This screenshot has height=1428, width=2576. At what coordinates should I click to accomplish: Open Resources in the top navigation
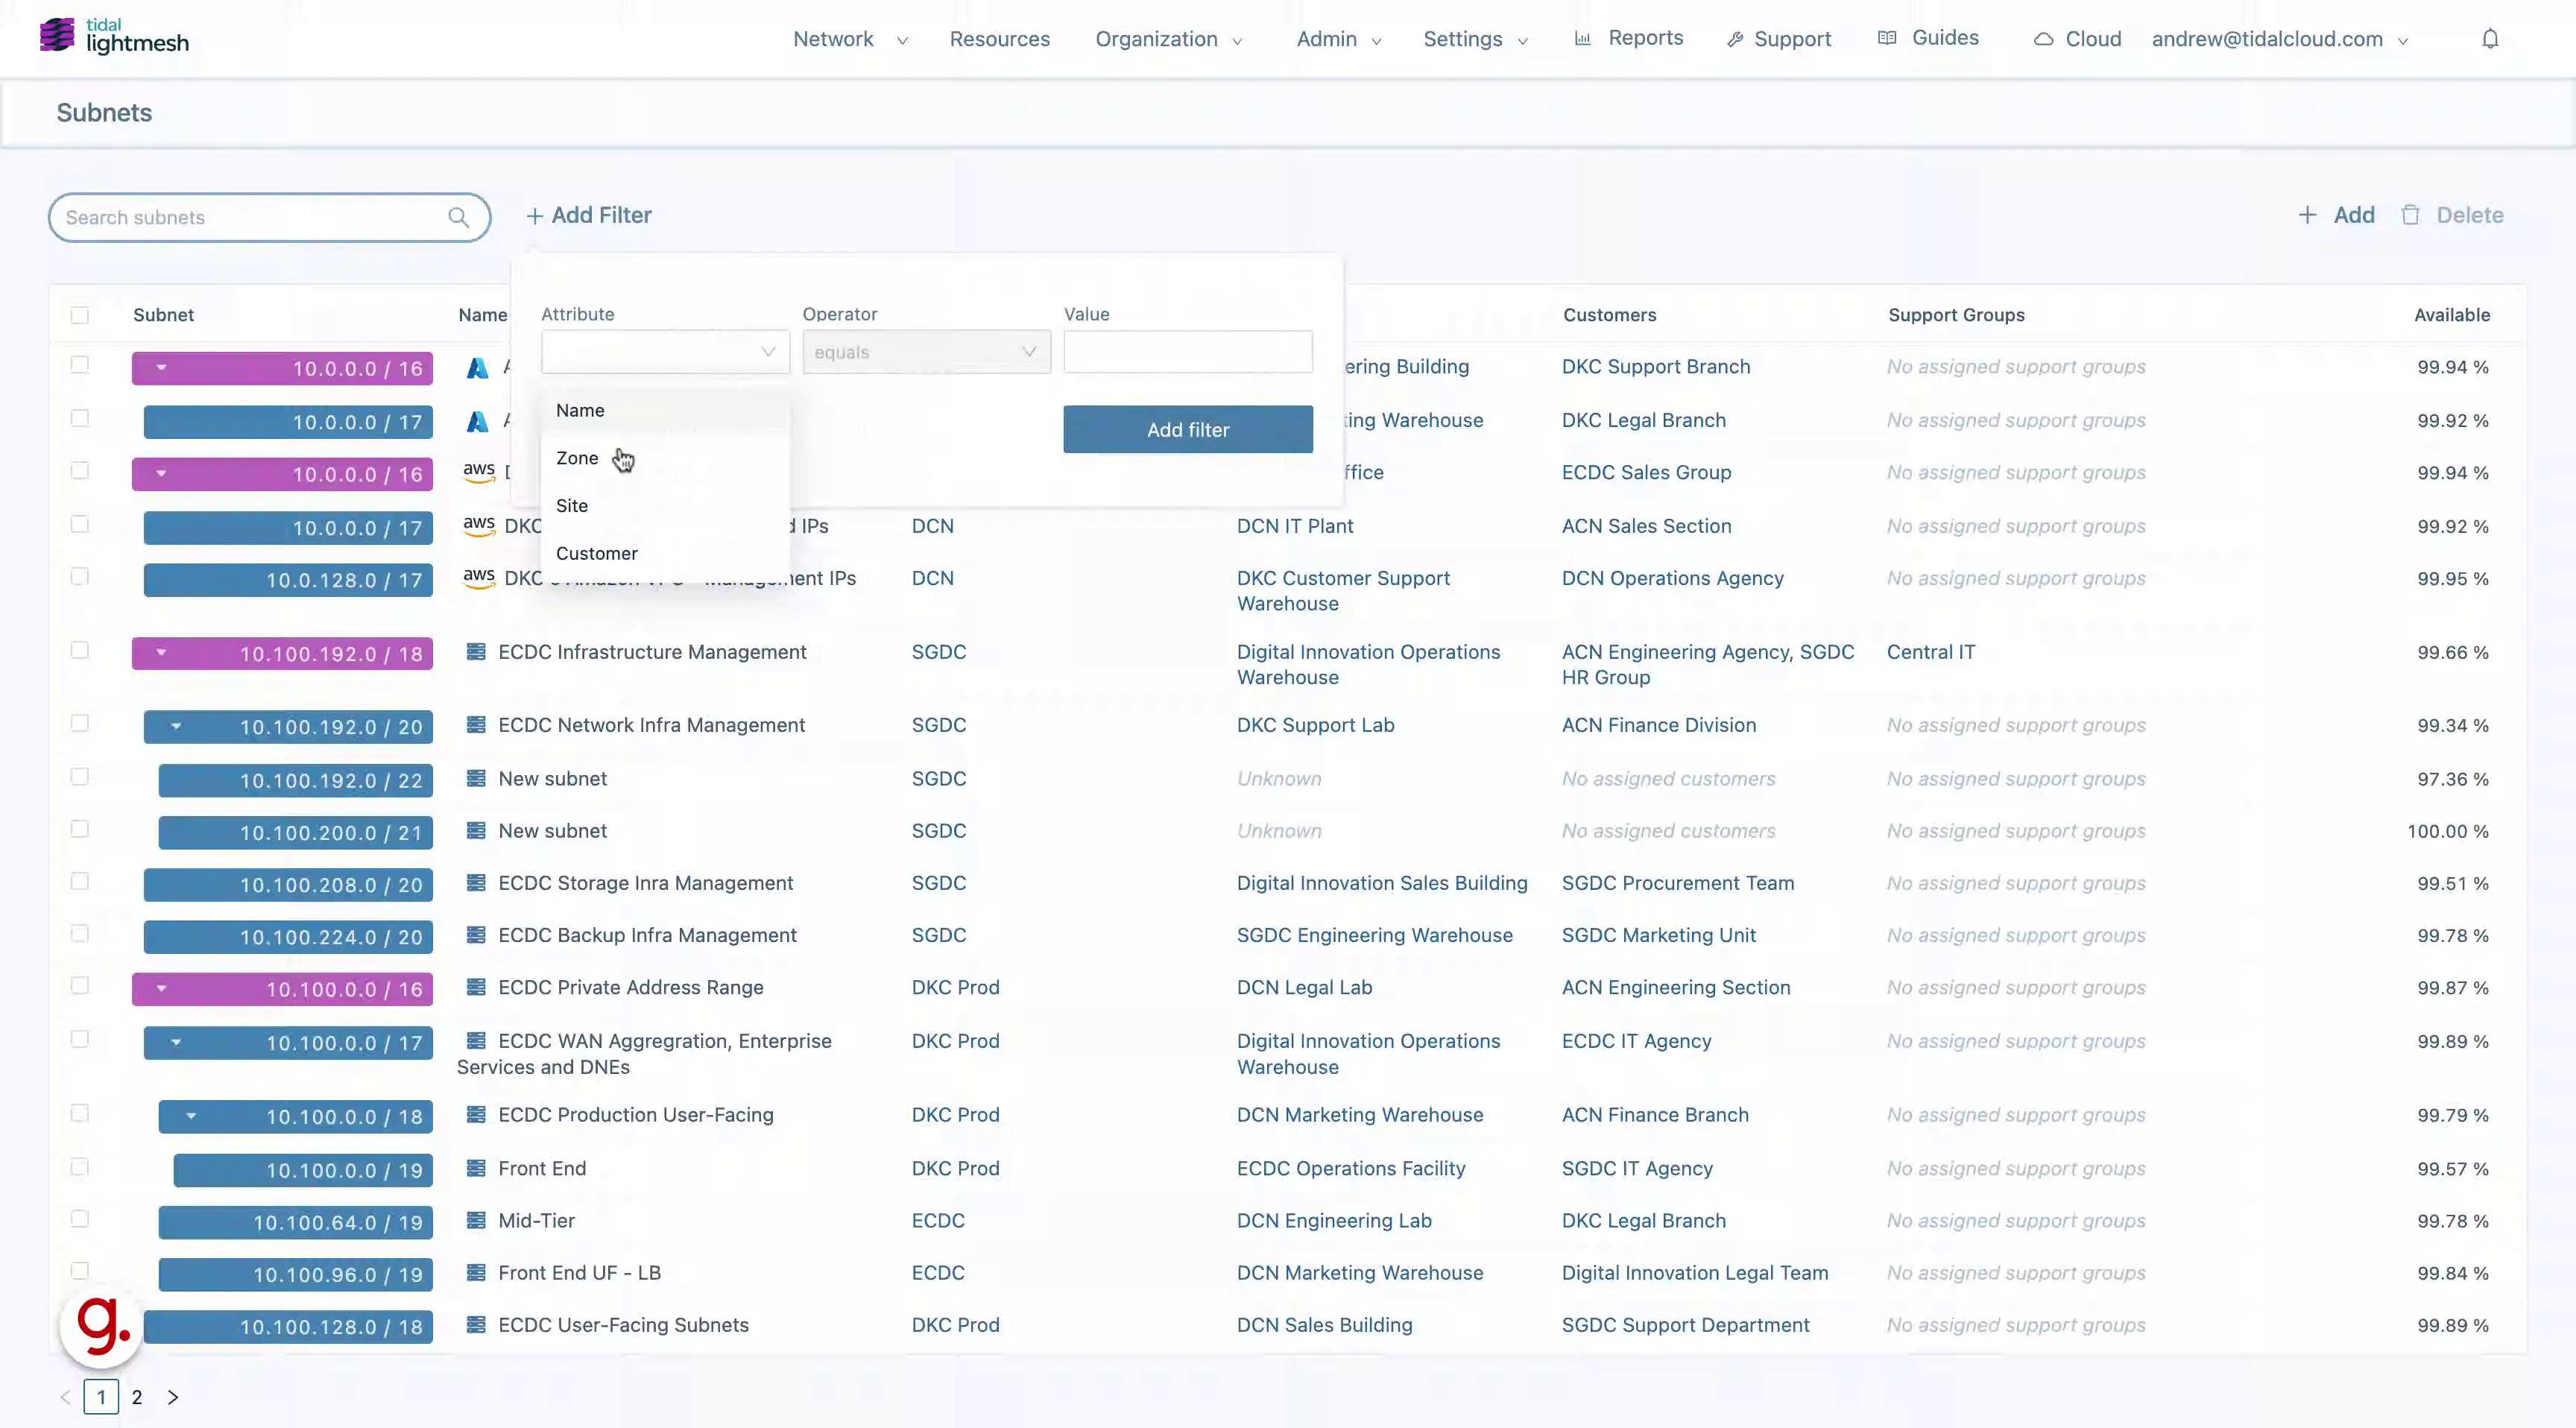(x=999, y=39)
